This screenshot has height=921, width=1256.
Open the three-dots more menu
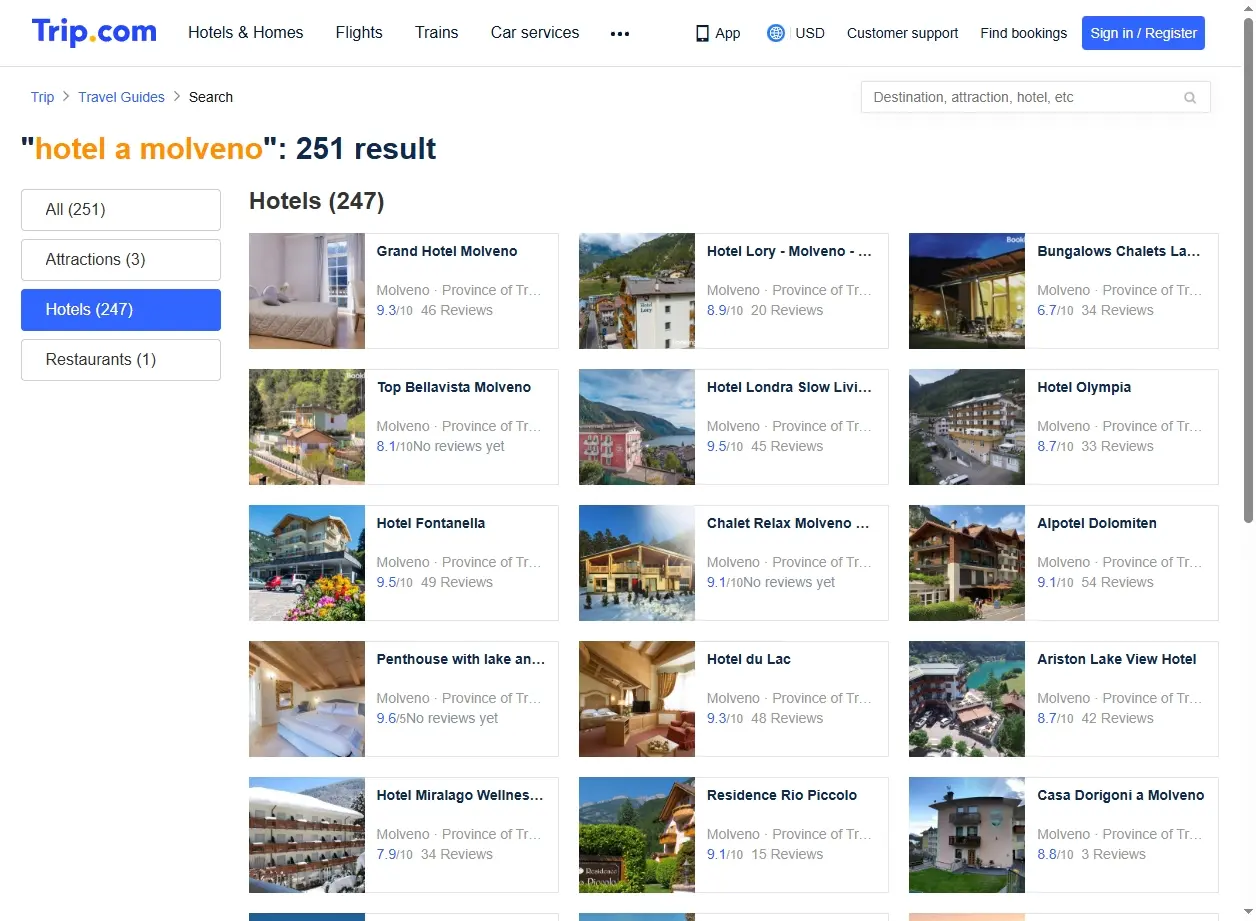(620, 33)
